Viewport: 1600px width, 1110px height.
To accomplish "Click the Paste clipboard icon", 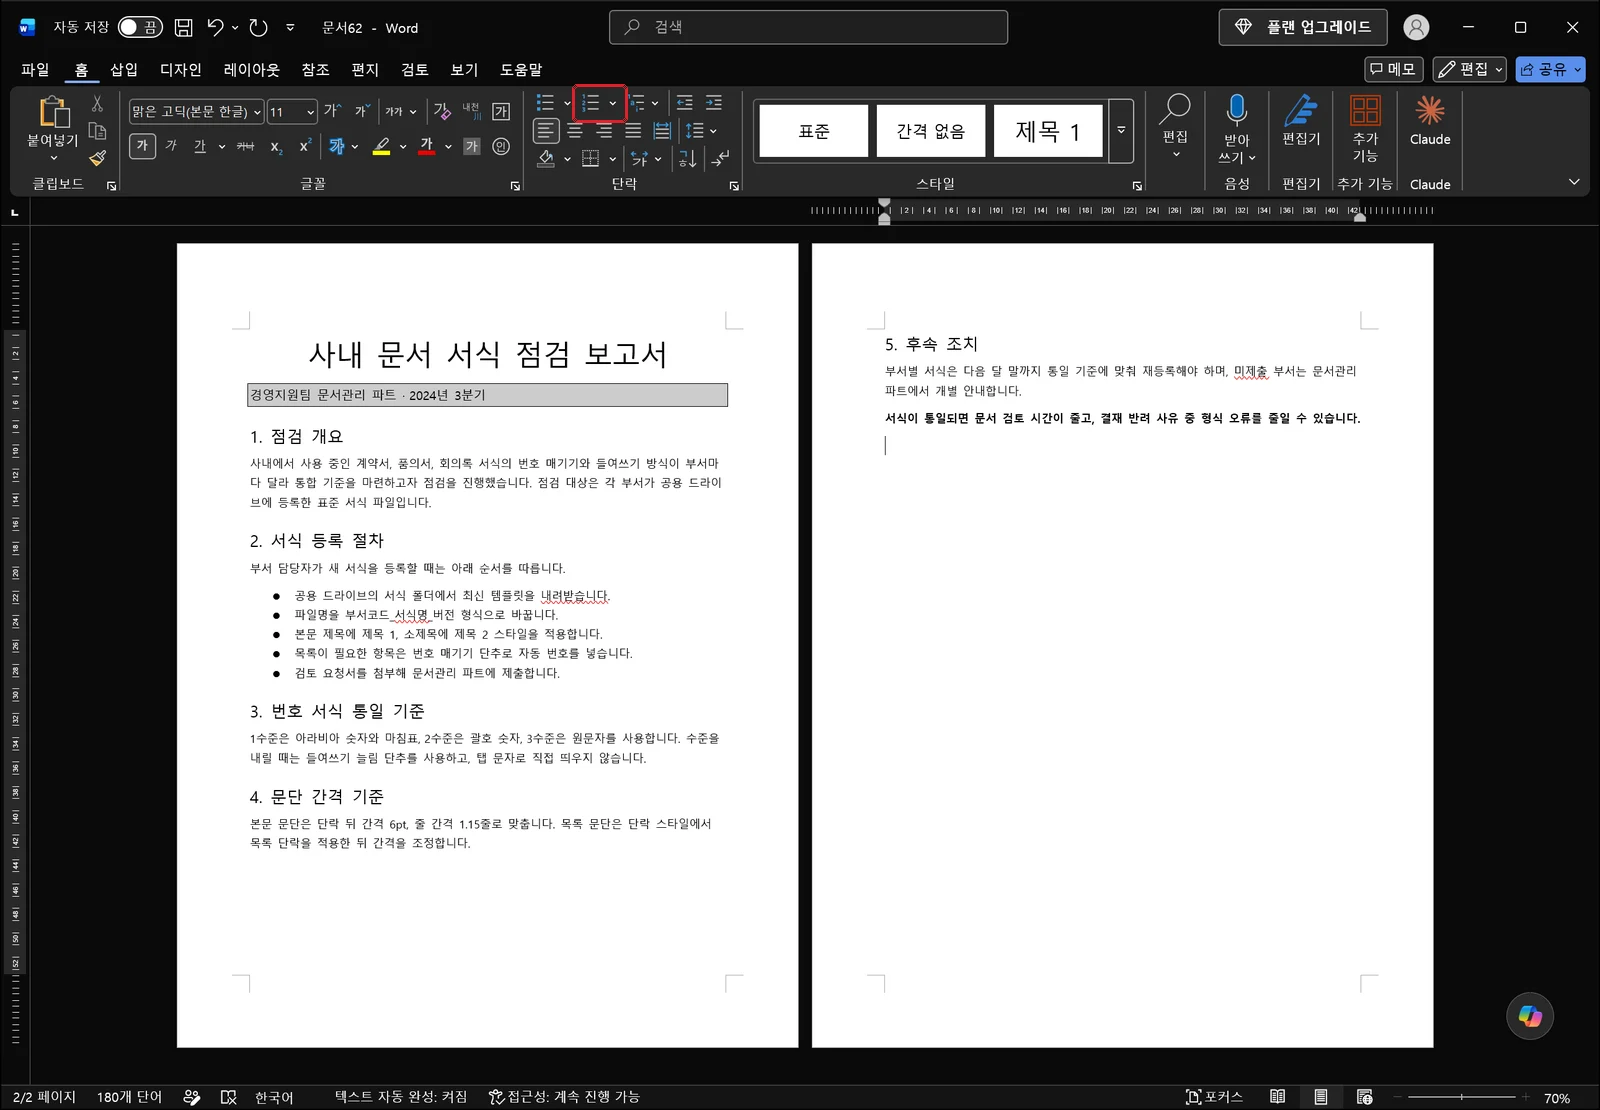I will coord(53,112).
